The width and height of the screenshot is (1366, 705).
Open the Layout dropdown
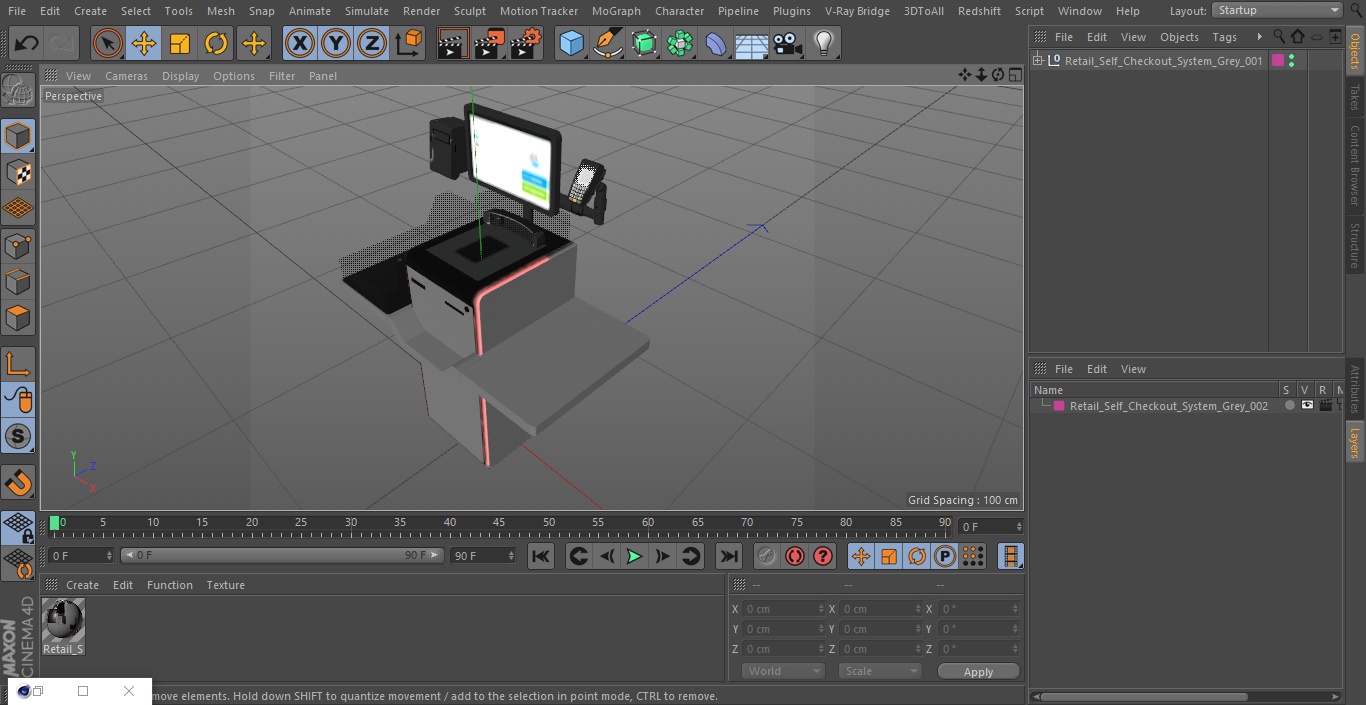click(x=1277, y=10)
